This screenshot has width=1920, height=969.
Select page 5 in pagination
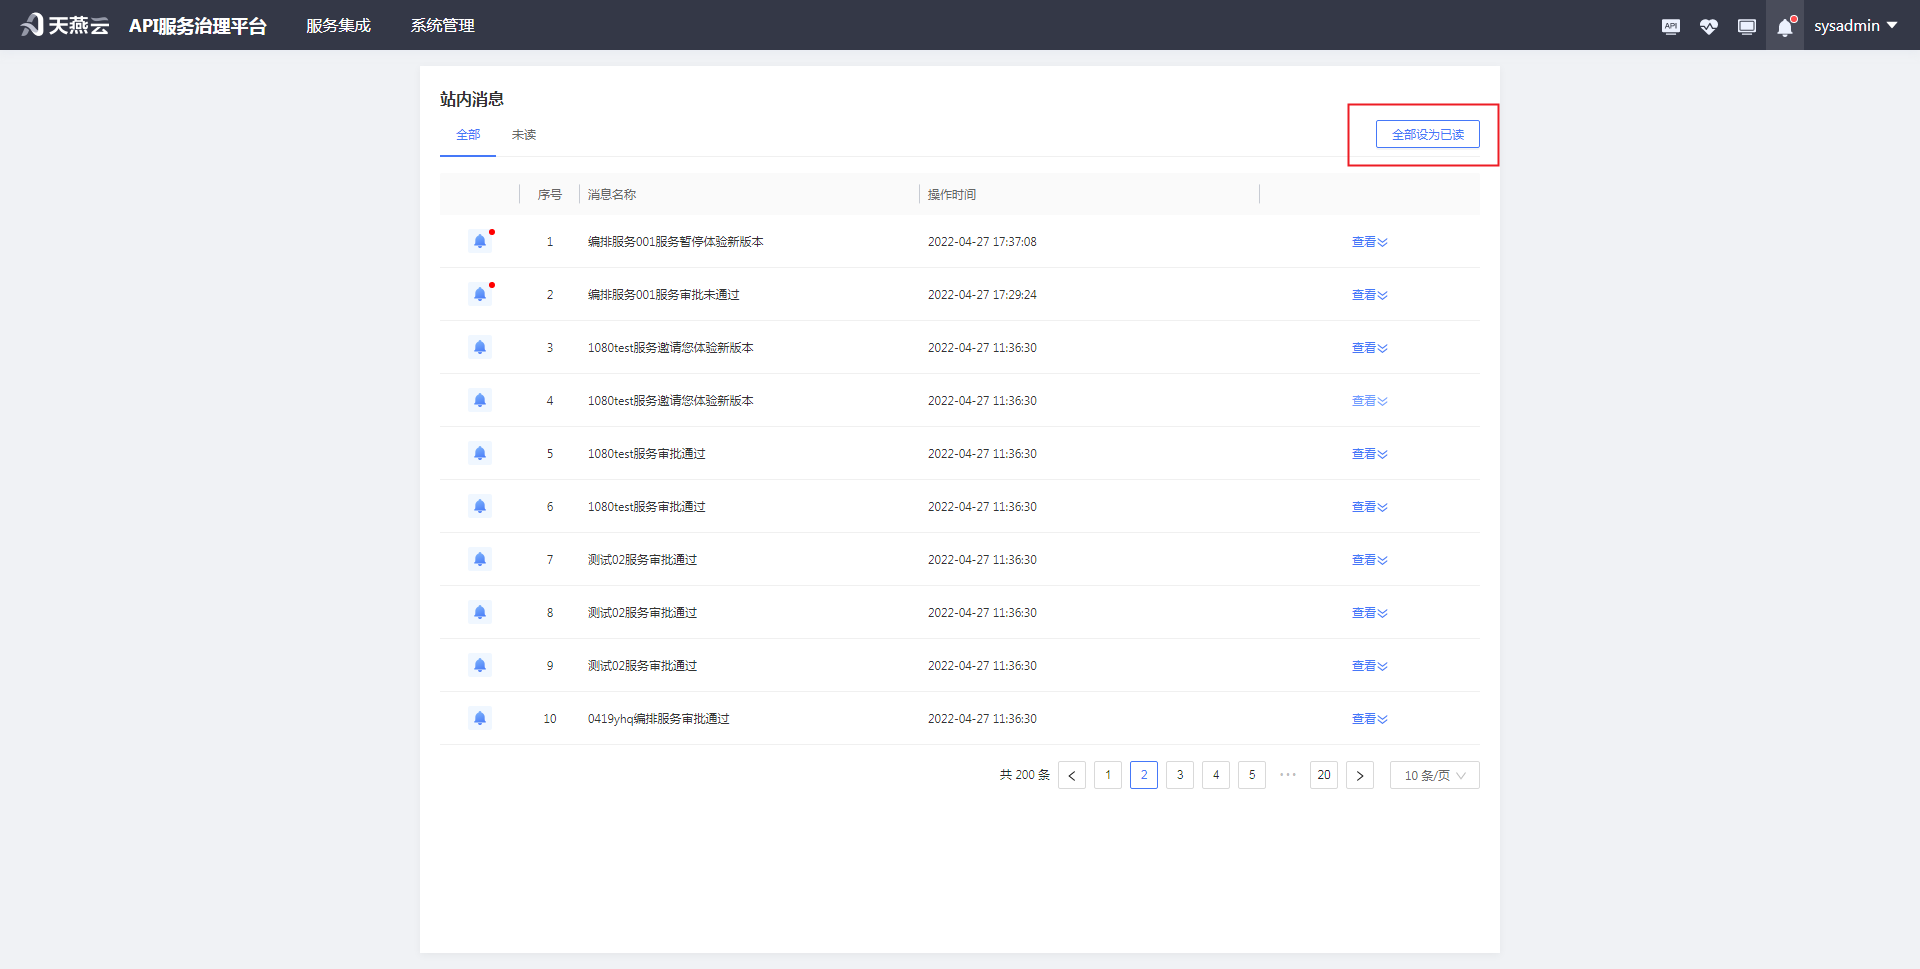pyautogui.click(x=1251, y=775)
